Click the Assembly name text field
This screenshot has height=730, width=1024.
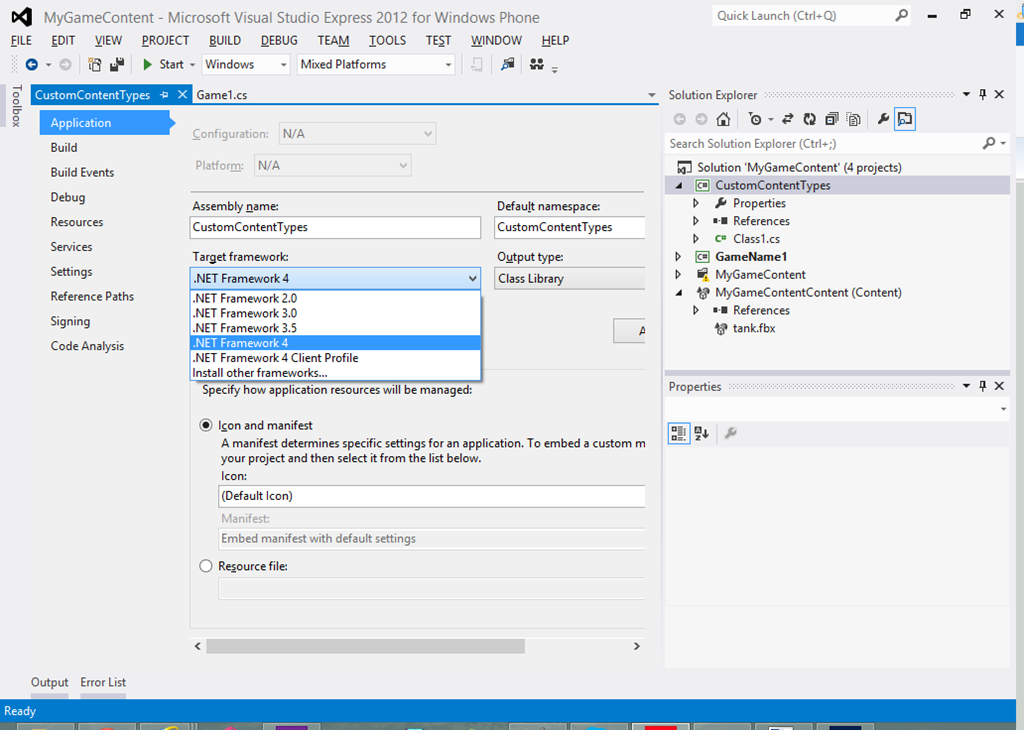(336, 227)
